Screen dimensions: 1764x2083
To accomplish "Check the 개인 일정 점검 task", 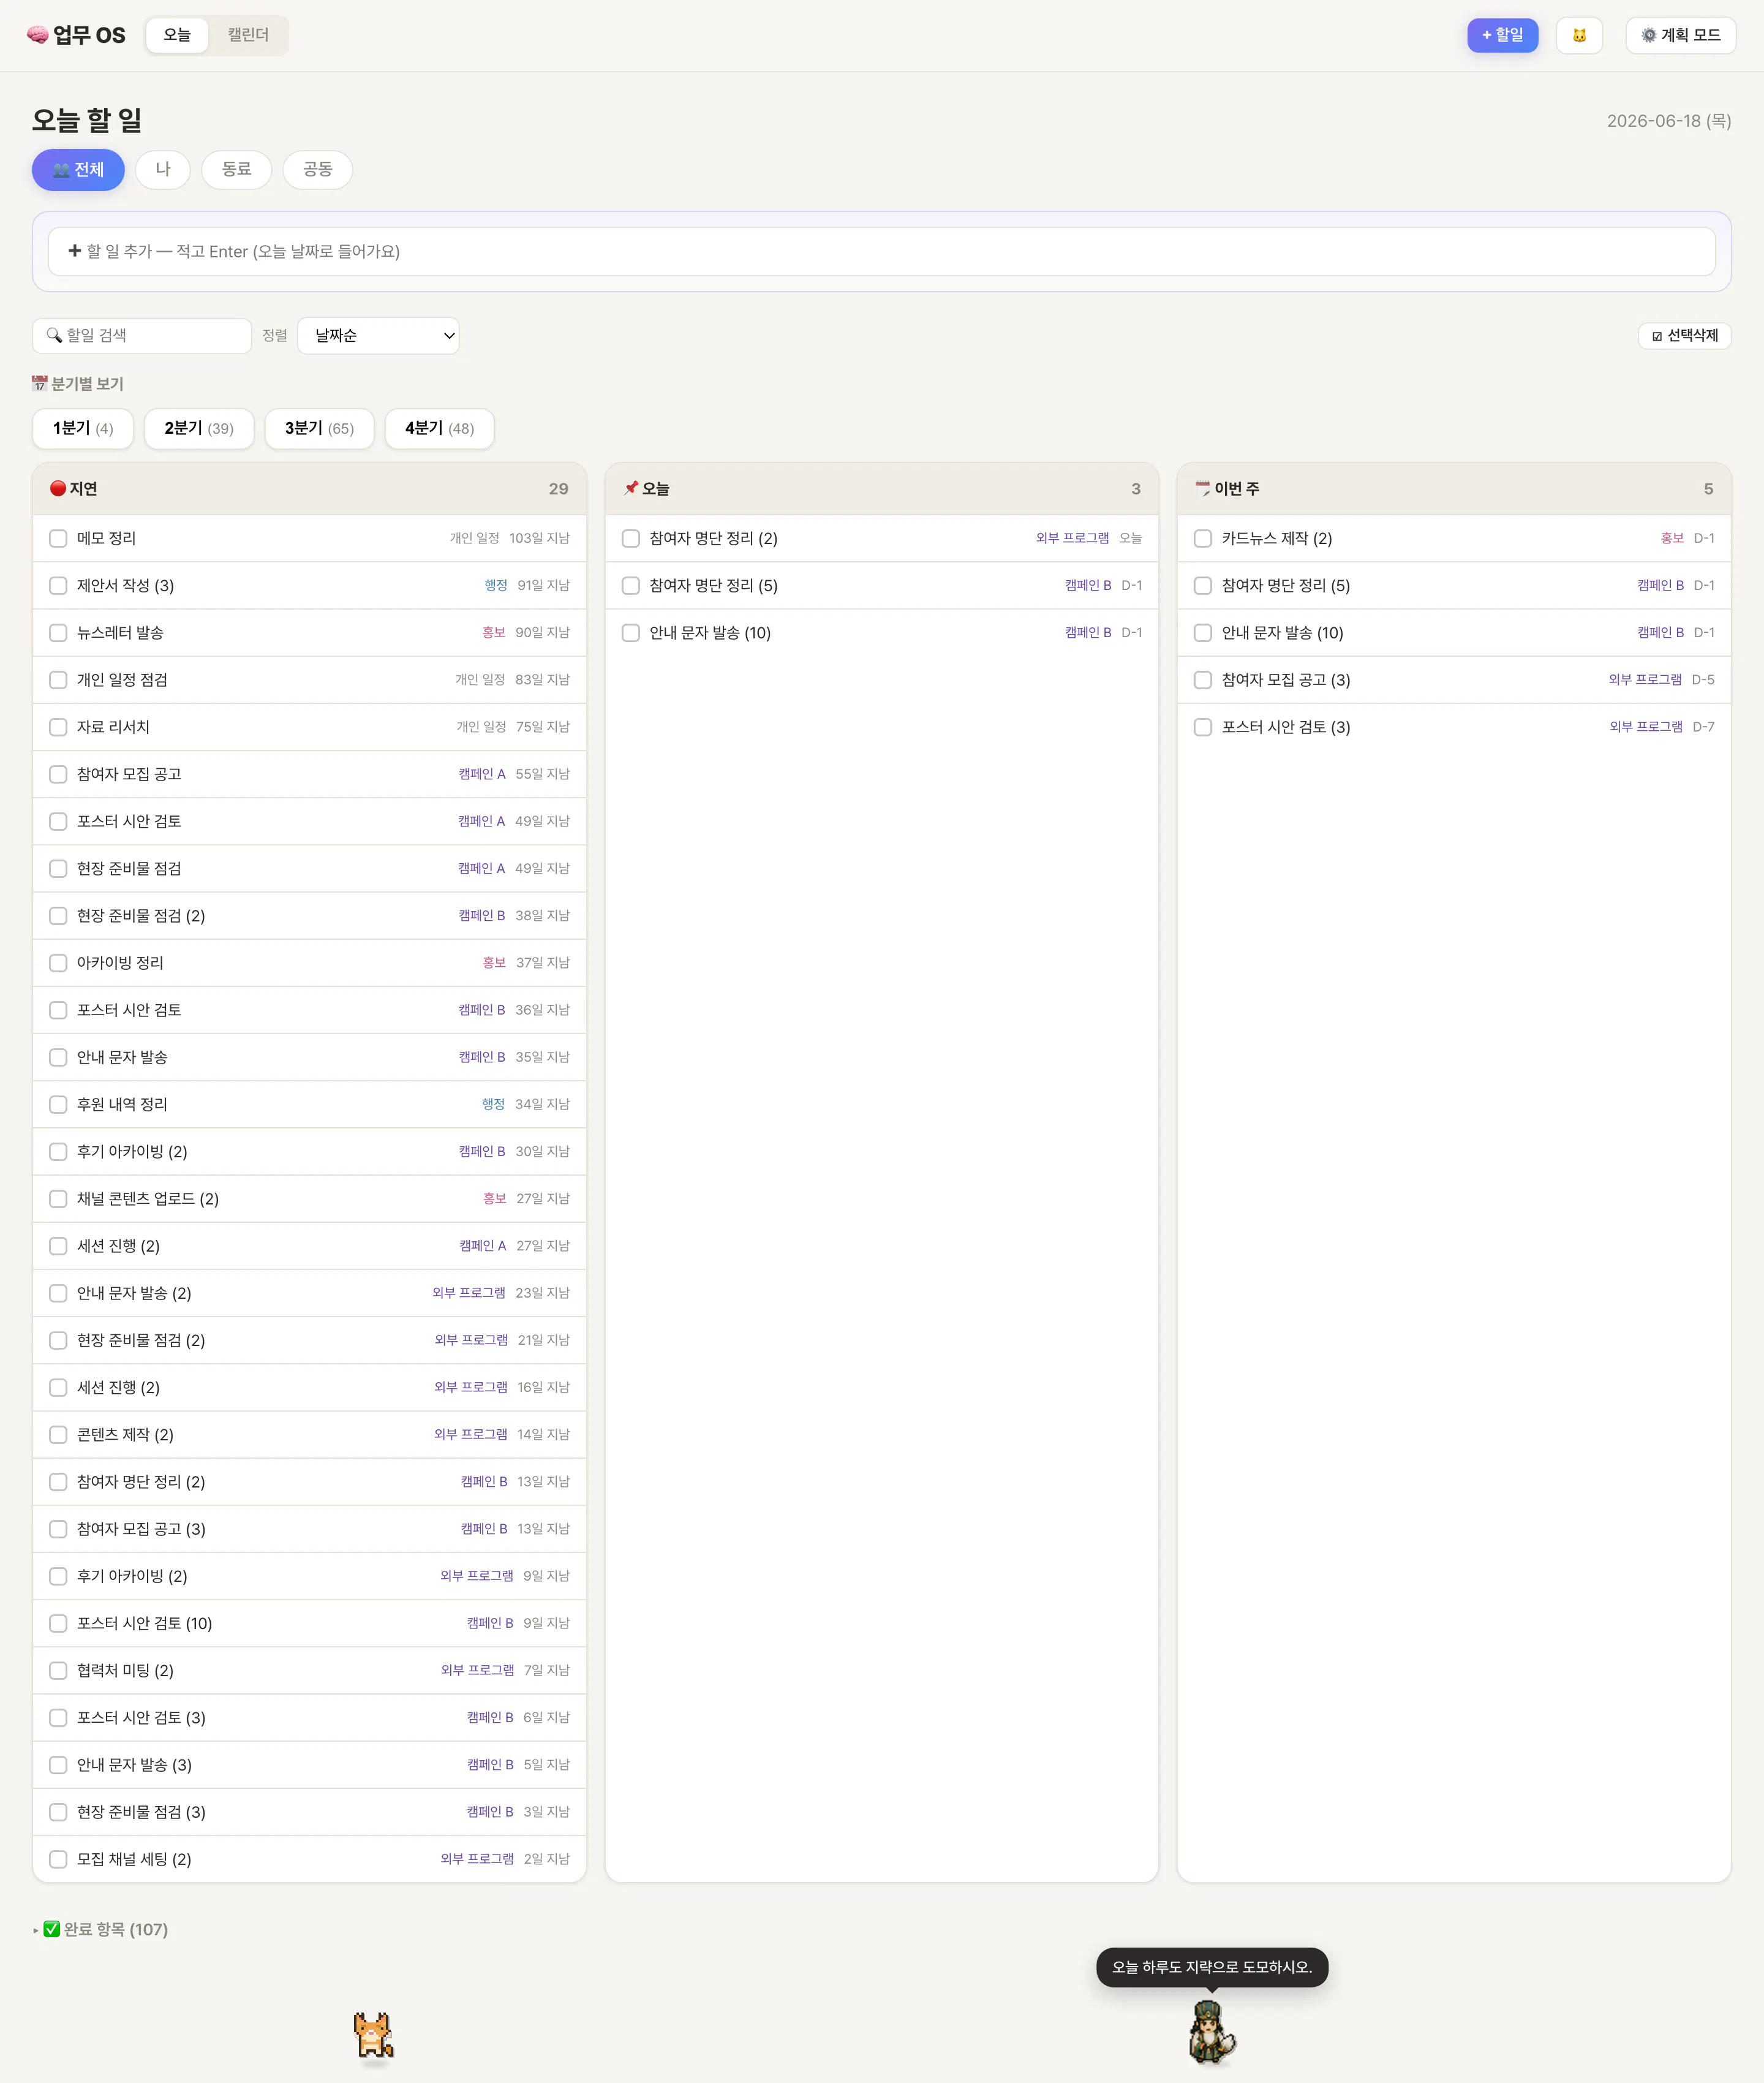I will 58,680.
